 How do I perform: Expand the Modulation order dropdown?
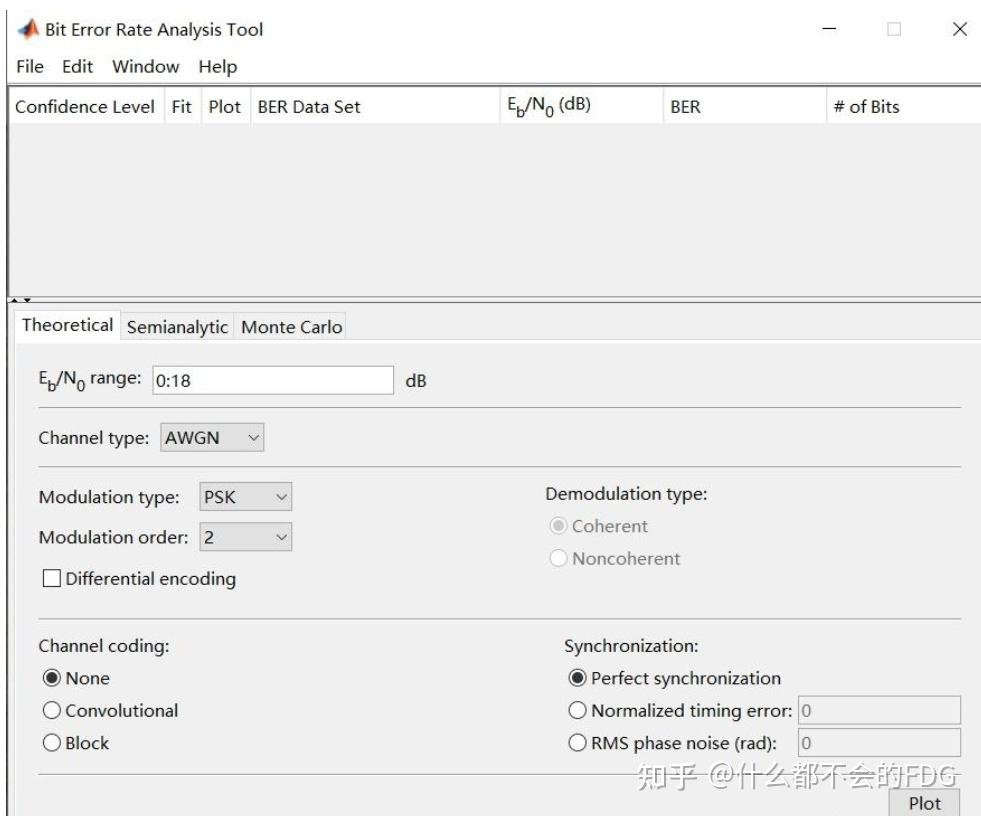(x=245, y=537)
